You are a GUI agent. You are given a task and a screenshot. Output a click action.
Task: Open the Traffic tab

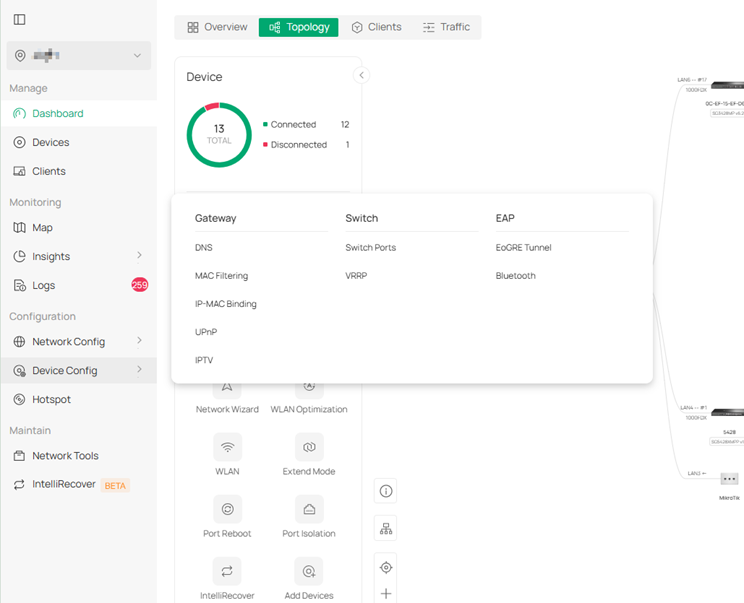[x=446, y=27]
